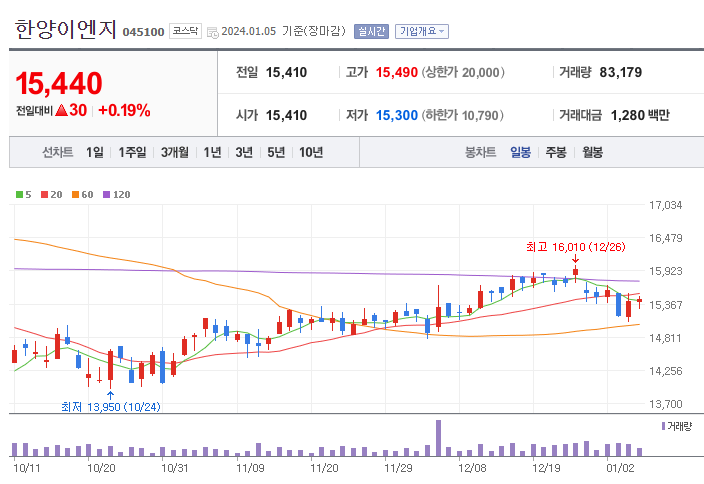The width and height of the screenshot is (704, 484).
Task: Click the 15,923 price axis label
Action: pos(665,271)
